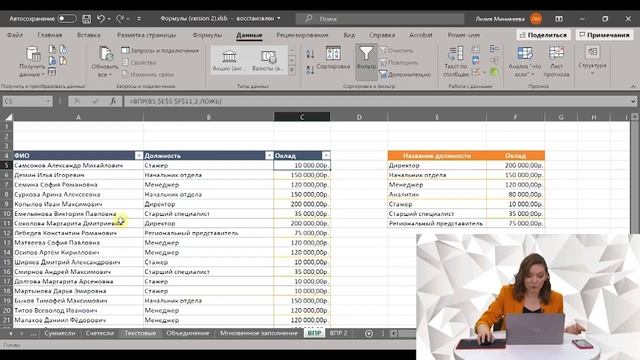The height and width of the screenshot is (360, 640).
Task: Click the formula confirm checkmark icon
Action: coord(95,101)
